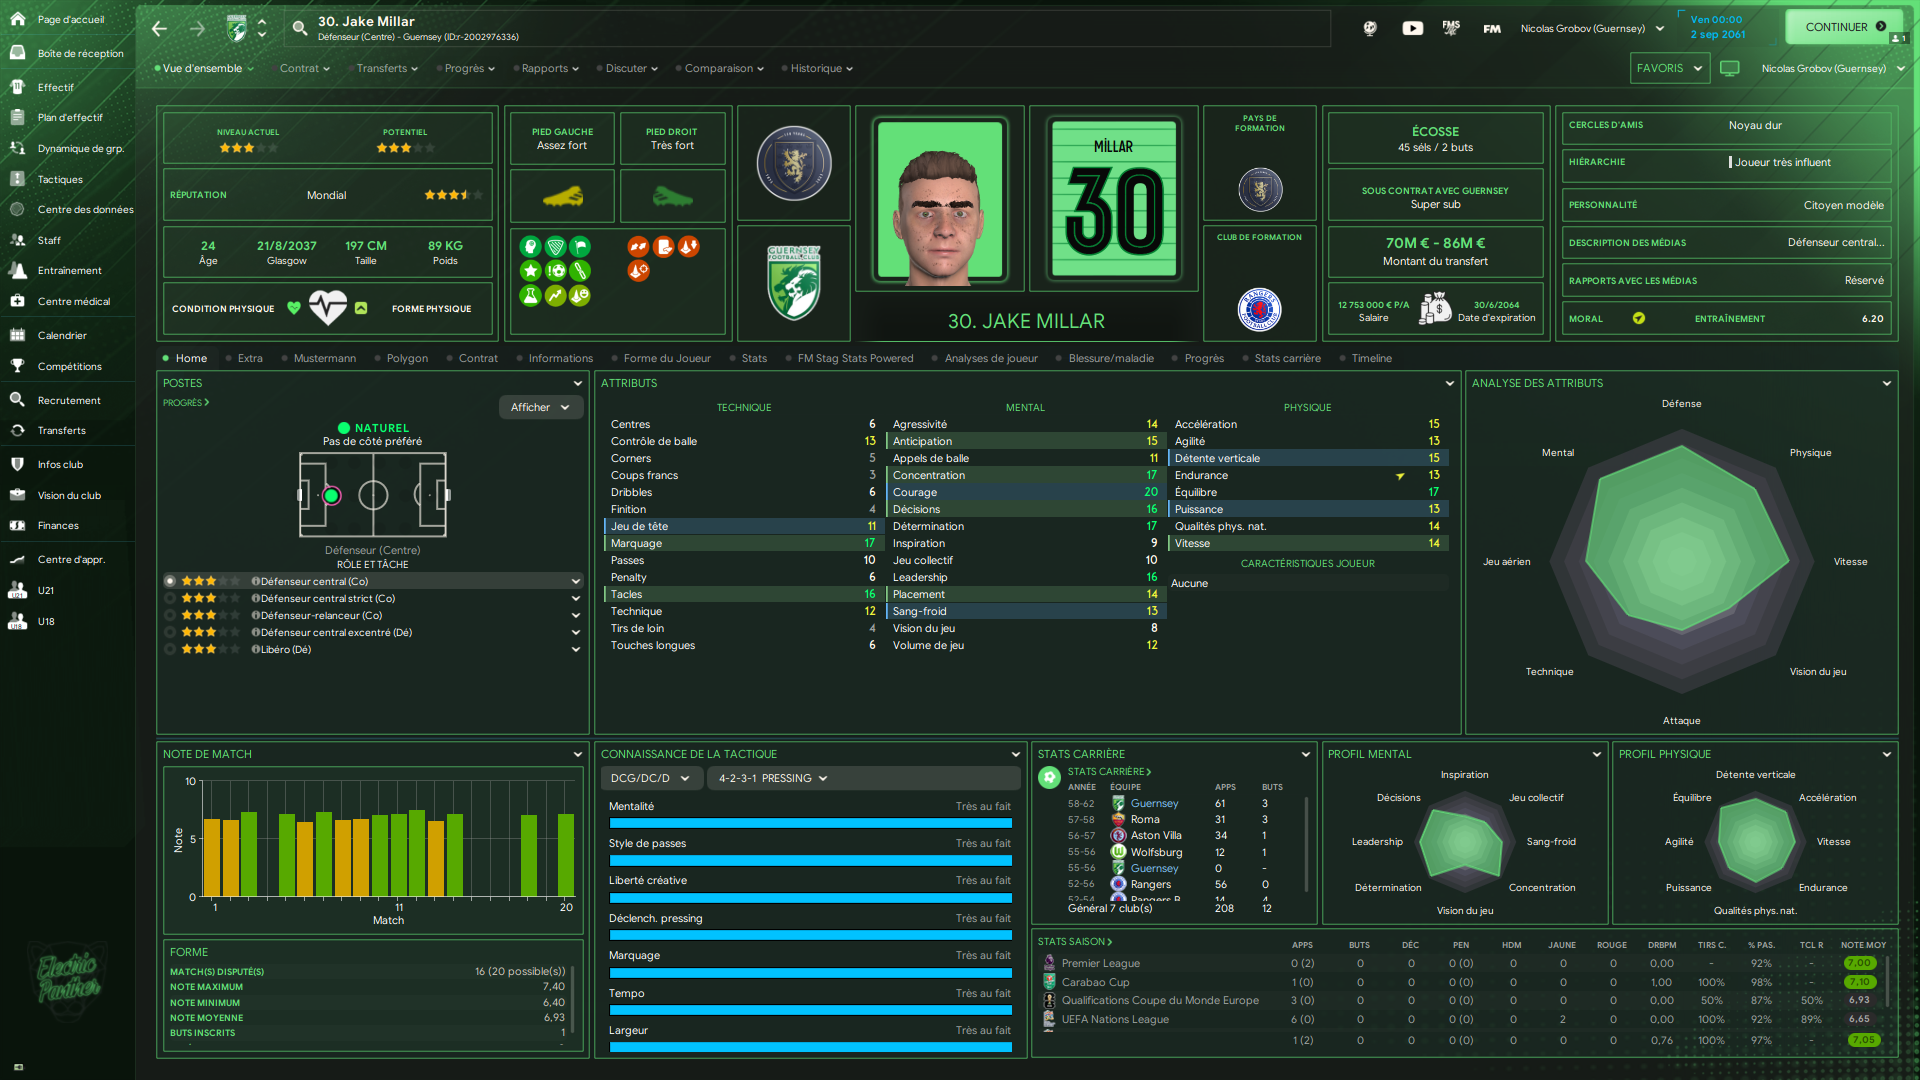
Task: Click the Mentalité familiarity bar
Action: 810,823
